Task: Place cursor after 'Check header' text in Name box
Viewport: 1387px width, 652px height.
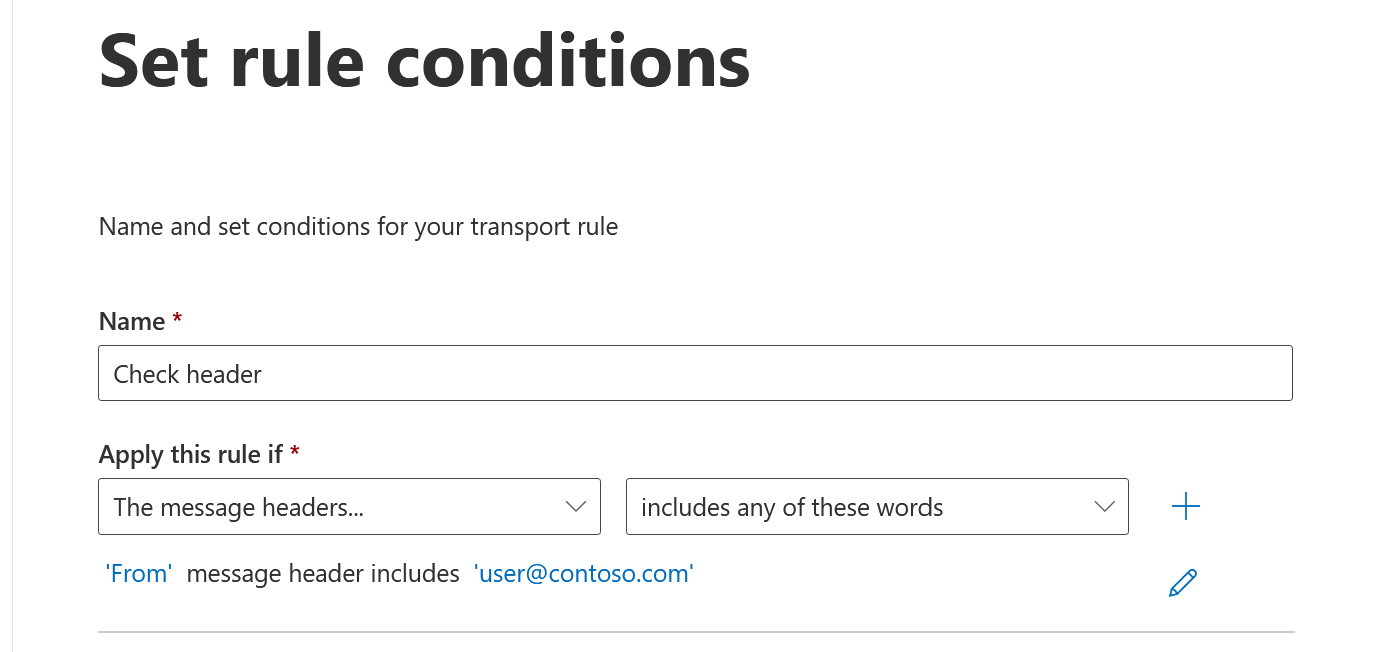Action: click(264, 374)
